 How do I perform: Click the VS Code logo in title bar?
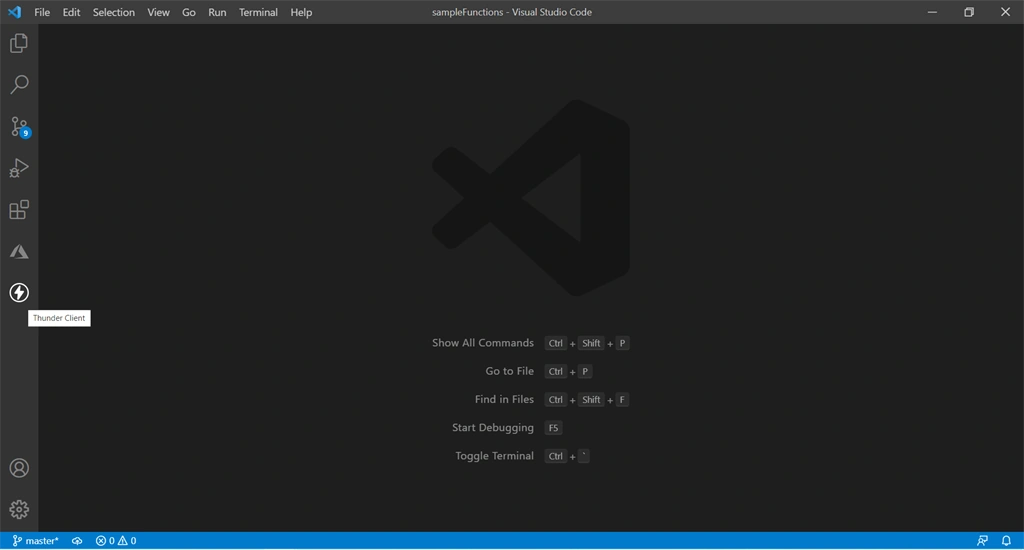click(x=14, y=12)
